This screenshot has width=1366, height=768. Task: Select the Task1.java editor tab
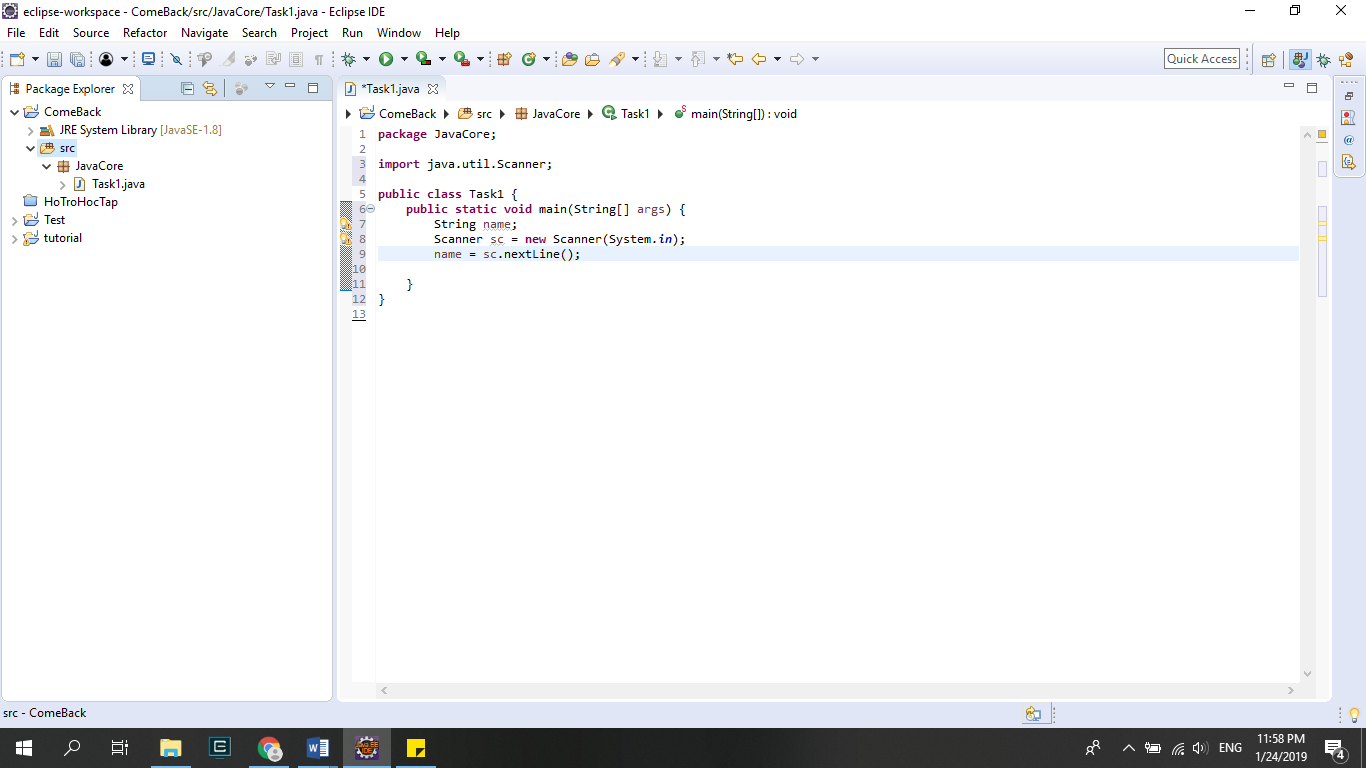(391, 89)
